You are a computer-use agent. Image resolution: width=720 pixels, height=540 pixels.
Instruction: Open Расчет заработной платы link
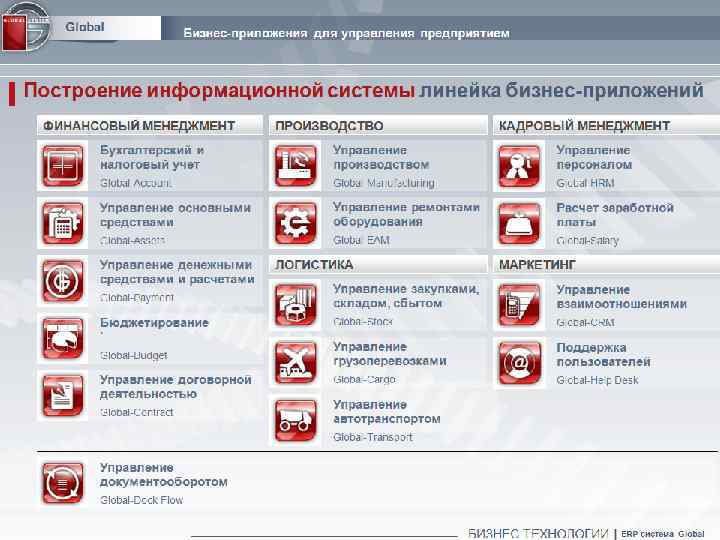click(x=615, y=215)
